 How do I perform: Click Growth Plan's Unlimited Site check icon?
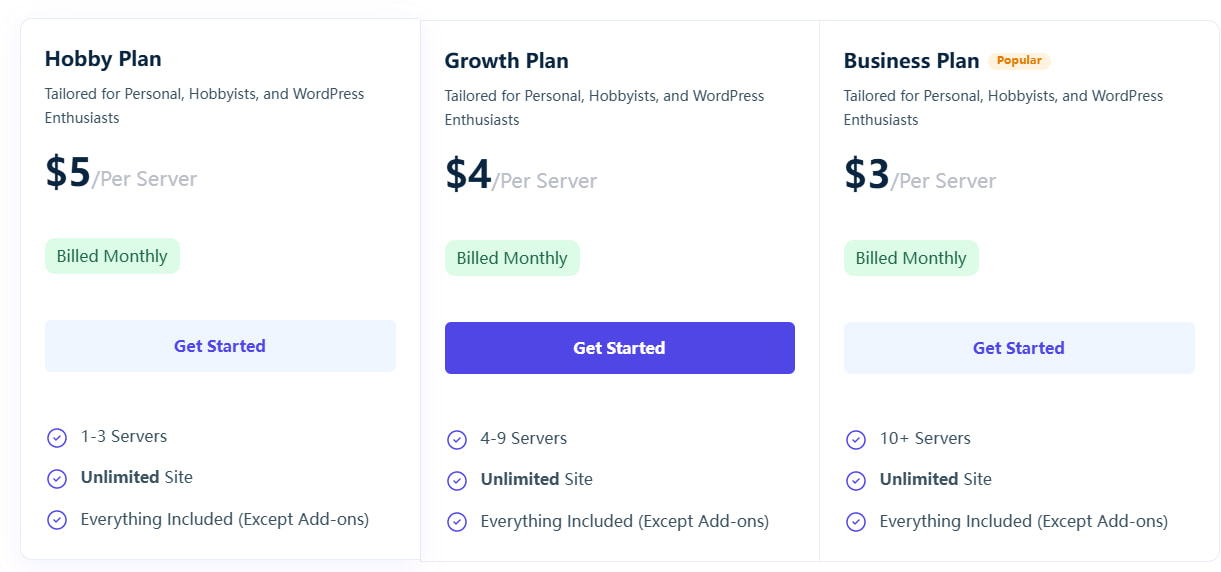click(x=457, y=481)
